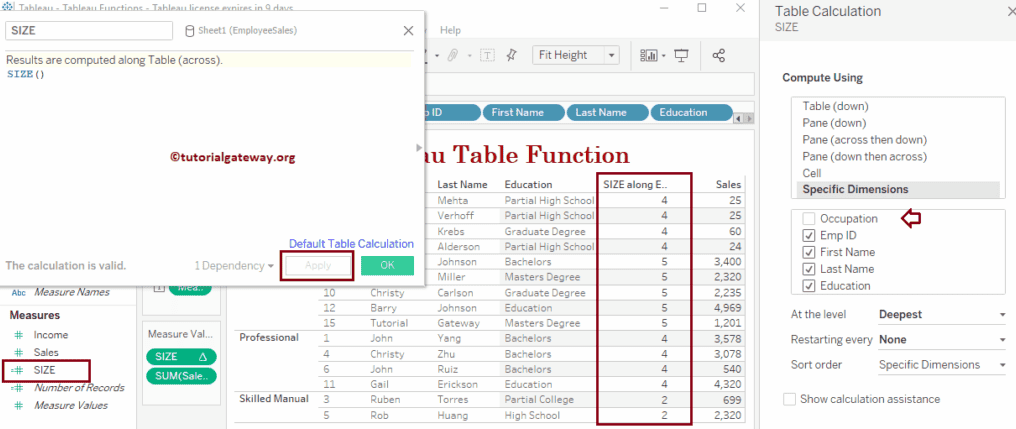Open the Help menu
The height and width of the screenshot is (429, 1016).
450,30
